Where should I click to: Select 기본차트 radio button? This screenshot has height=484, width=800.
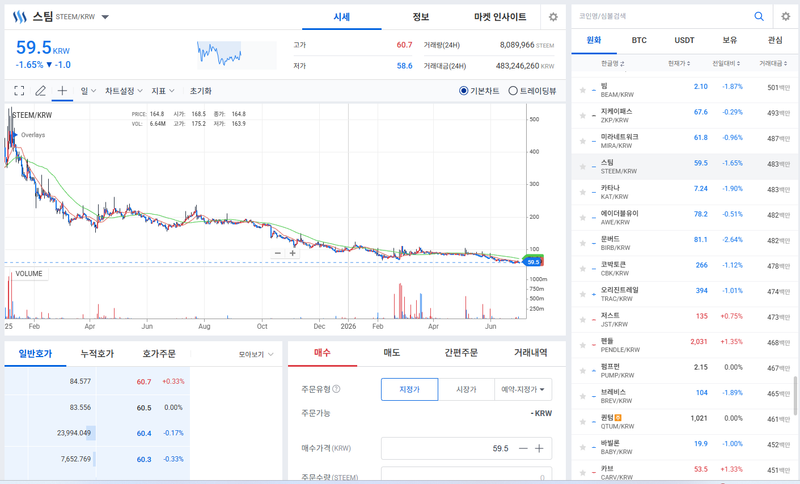tap(463, 91)
